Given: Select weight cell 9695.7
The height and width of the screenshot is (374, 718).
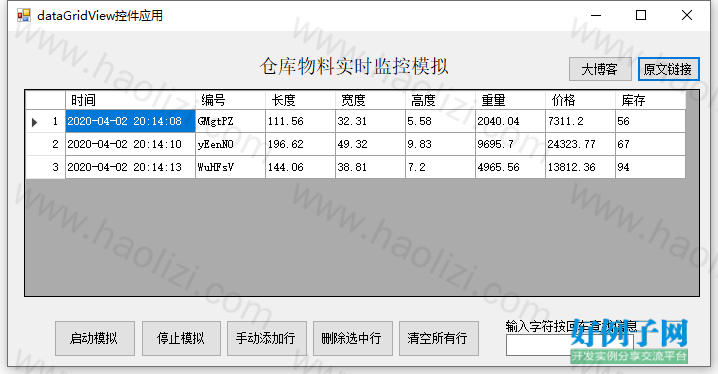Looking at the screenshot, I should [511, 144].
